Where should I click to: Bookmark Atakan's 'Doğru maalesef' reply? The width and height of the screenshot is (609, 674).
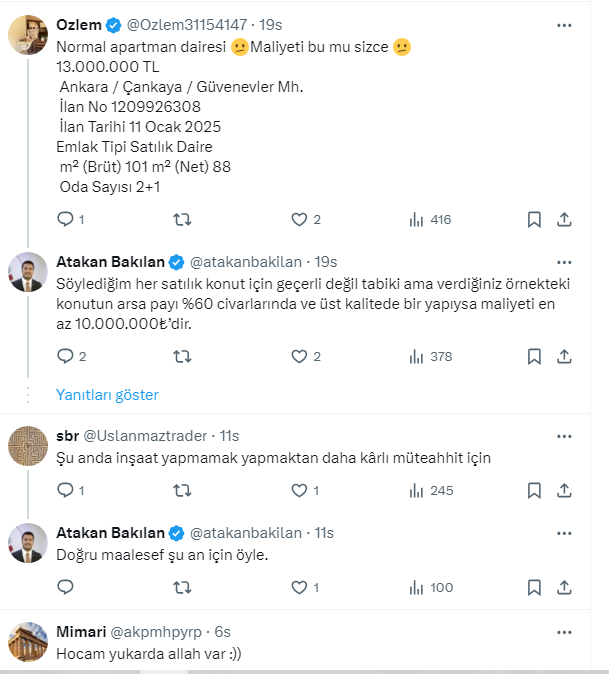pos(535,587)
